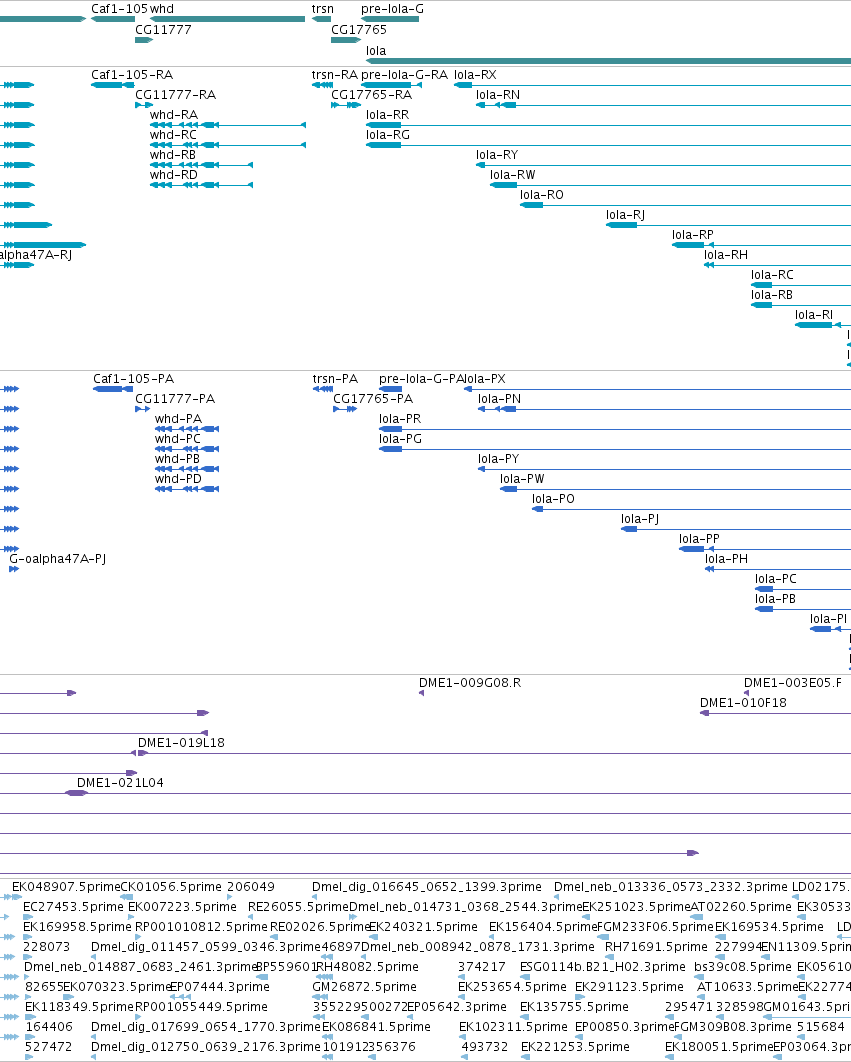Select clone DME1-019L18
The height and width of the screenshot is (1062, 851).
pyautogui.click(x=181, y=742)
